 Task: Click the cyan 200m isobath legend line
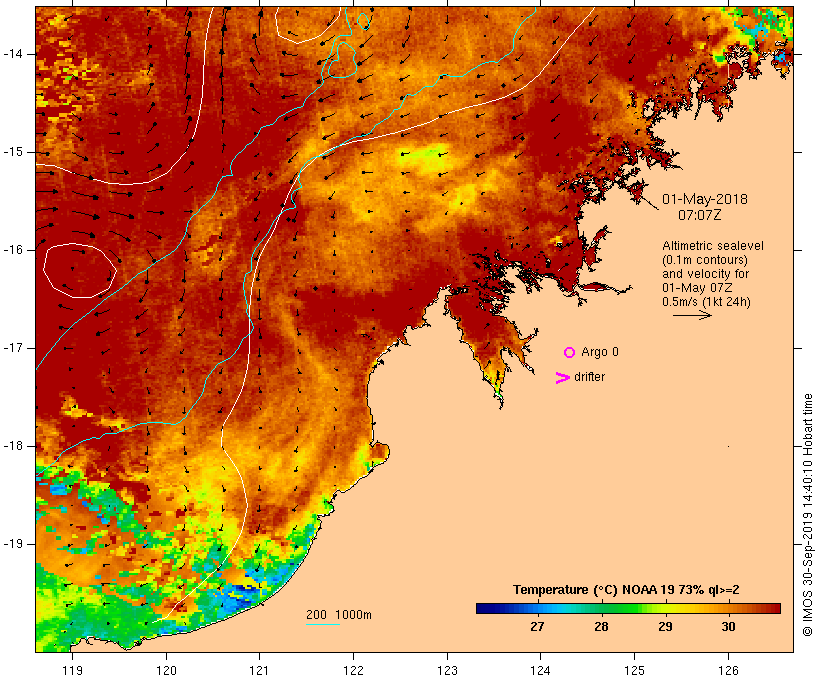[323, 624]
